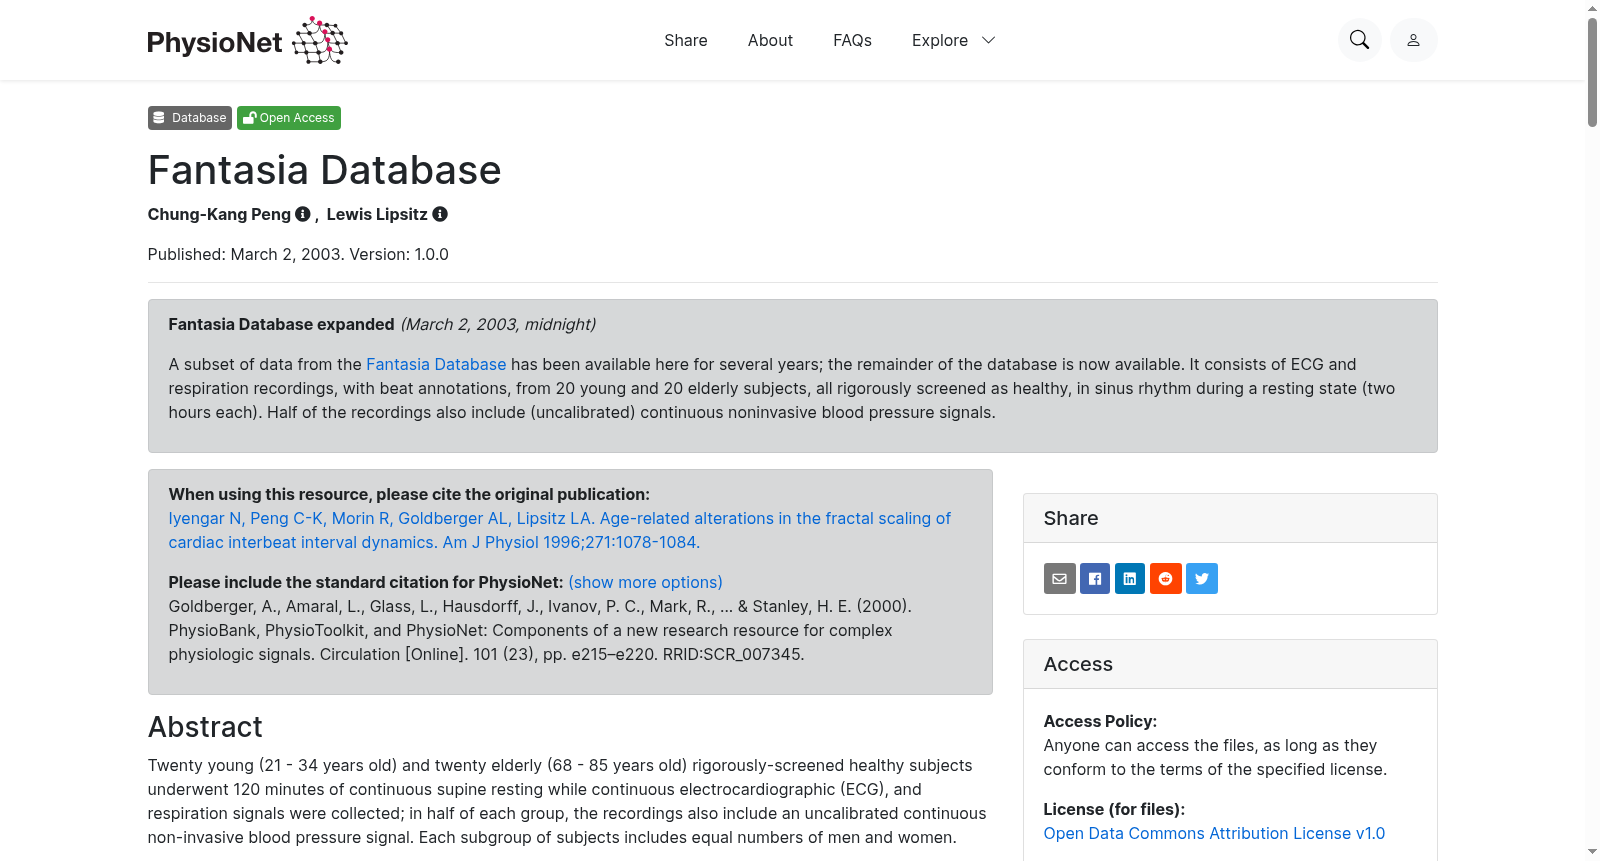The width and height of the screenshot is (1600, 861).
Task: Go to the About page
Action: coord(770,40)
